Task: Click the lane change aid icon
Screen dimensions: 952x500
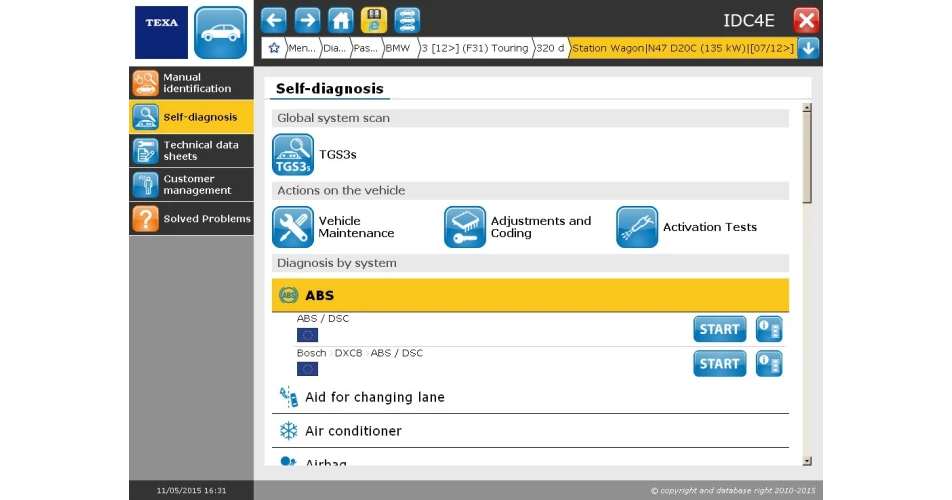Action: 288,397
